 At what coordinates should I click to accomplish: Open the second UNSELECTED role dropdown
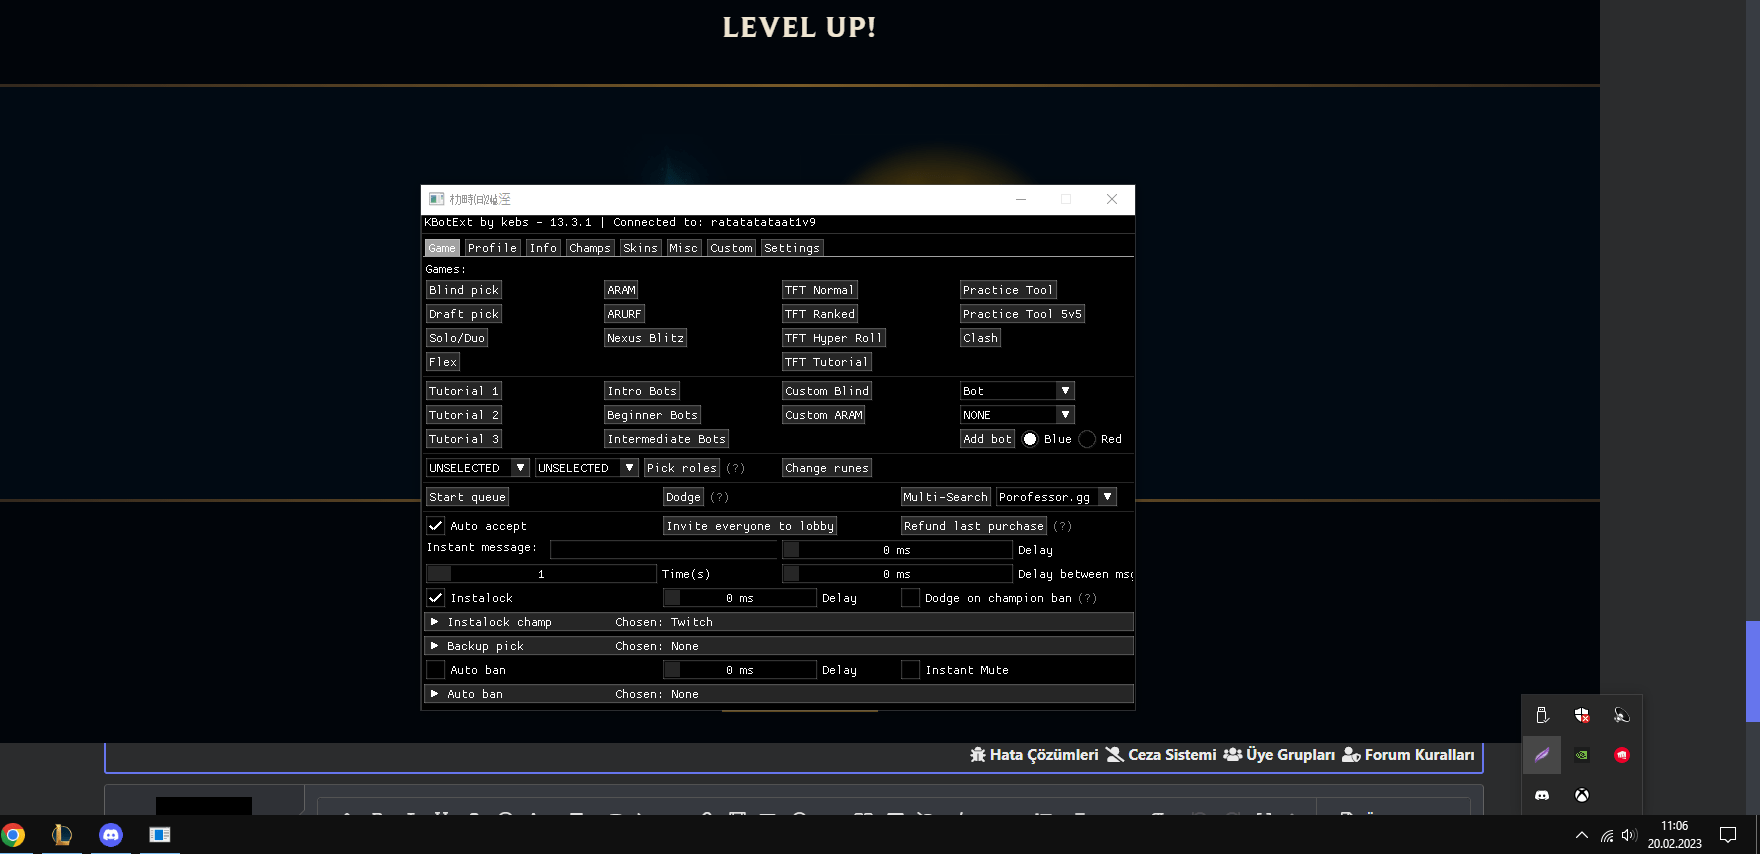[x=587, y=468]
